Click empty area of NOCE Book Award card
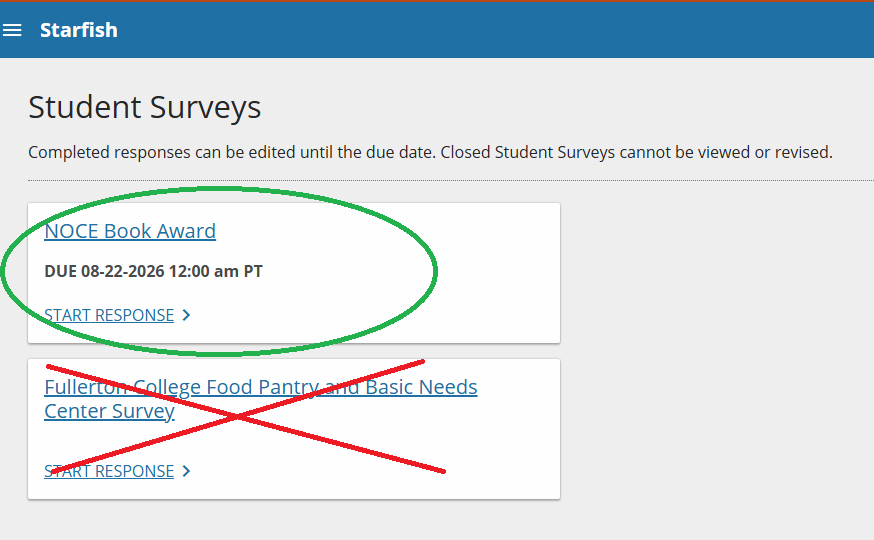Screen dimensions: 874x540 pyautogui.click(x=491, y=273)
